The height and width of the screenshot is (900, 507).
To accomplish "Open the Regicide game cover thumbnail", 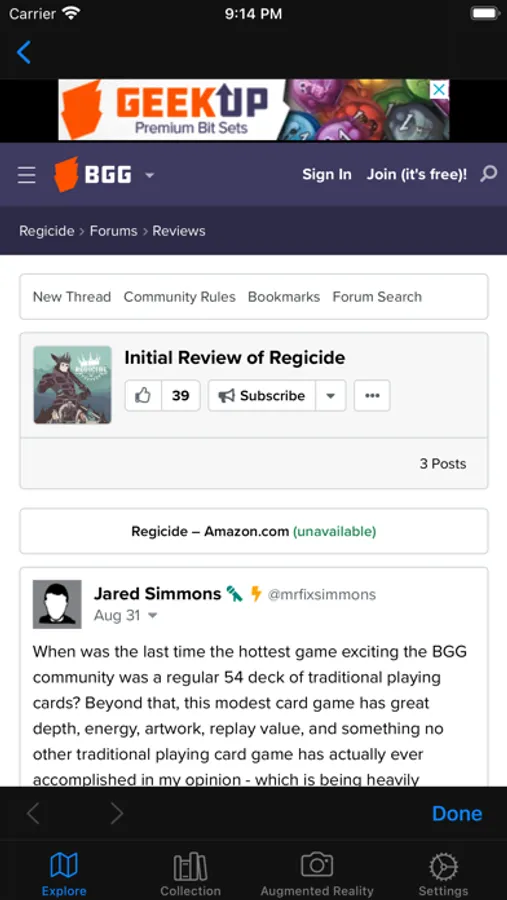I will point(72,385).
